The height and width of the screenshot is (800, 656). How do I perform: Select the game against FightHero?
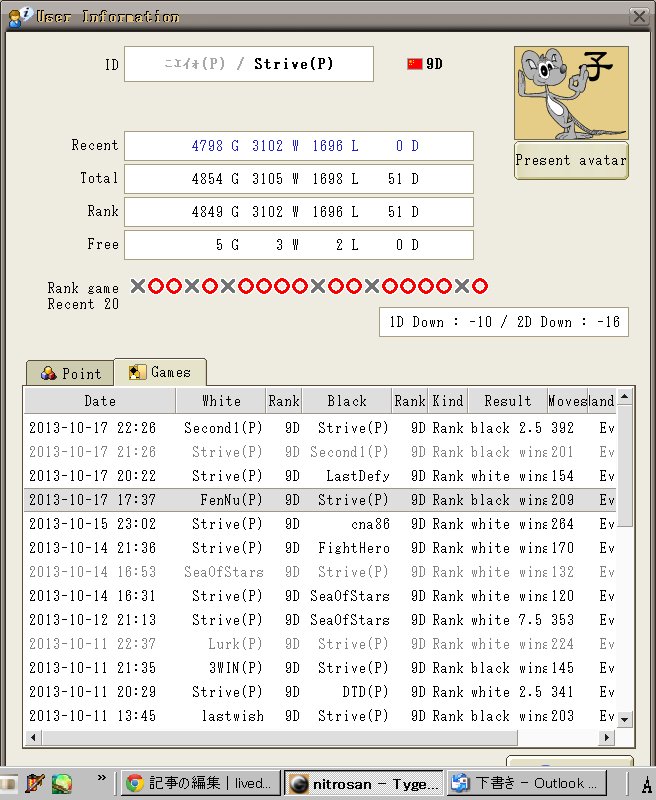pyautogui.click(x=320, y=547)
